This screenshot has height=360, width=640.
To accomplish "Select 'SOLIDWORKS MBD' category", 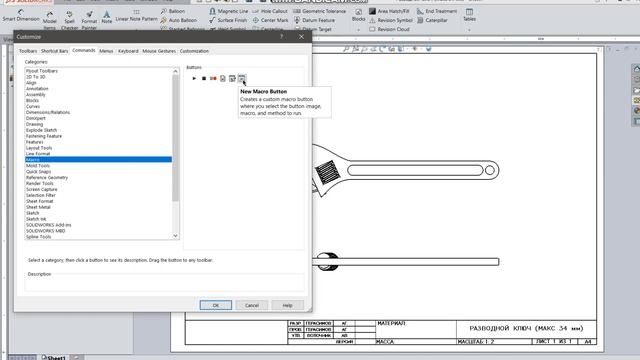I will coord(46,231).
